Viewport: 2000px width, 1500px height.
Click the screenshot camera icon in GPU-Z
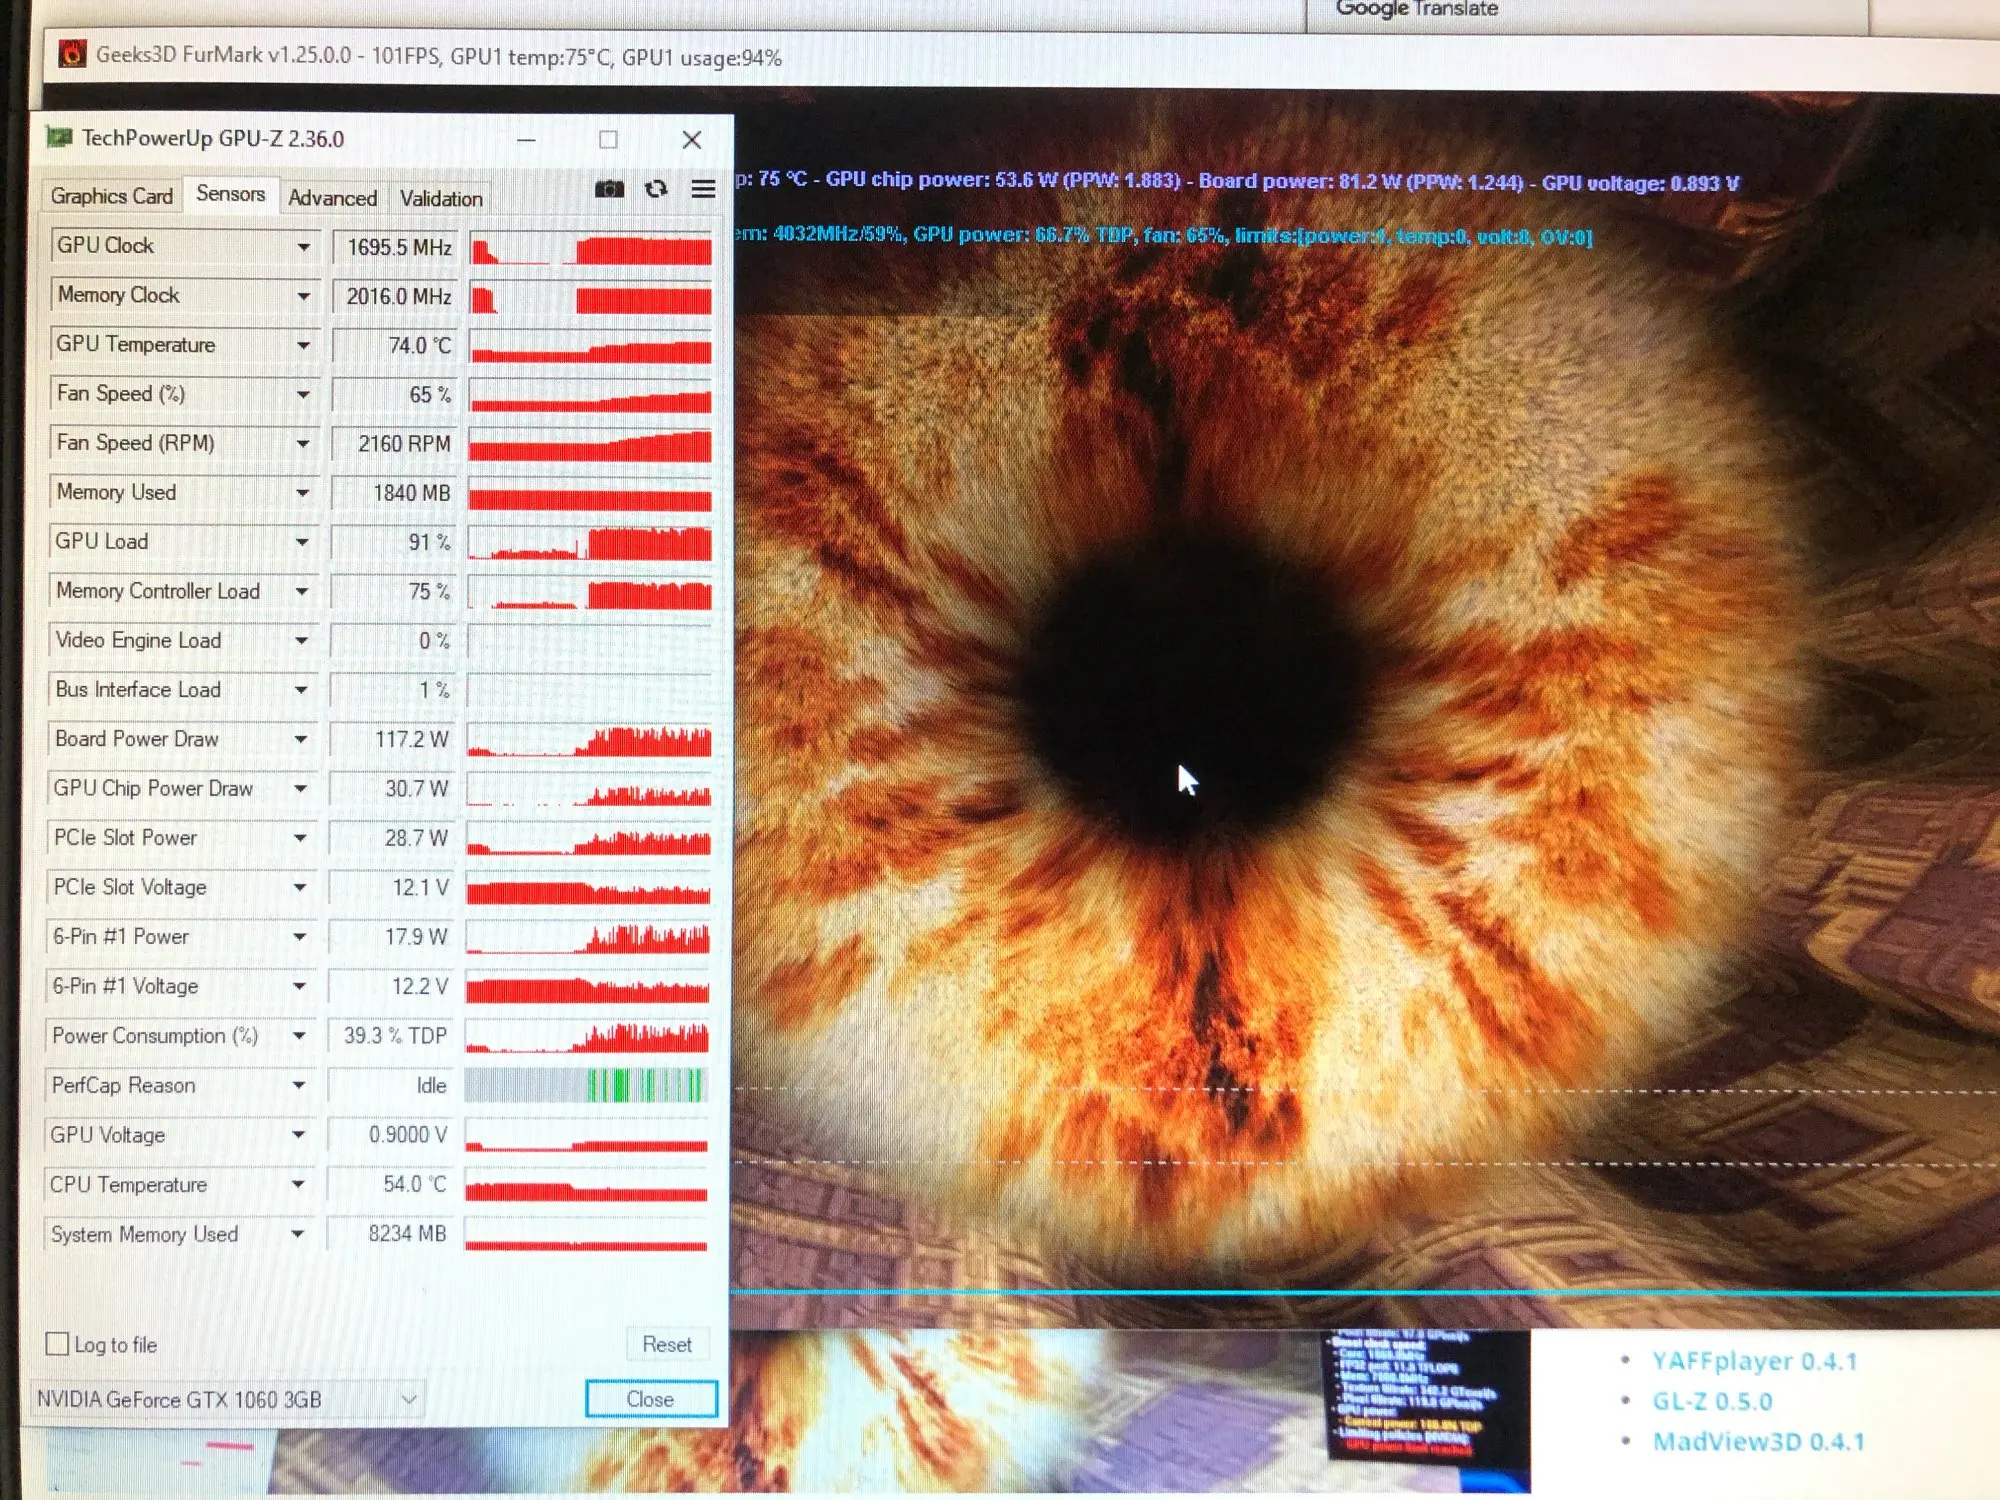tap(609, 189)
